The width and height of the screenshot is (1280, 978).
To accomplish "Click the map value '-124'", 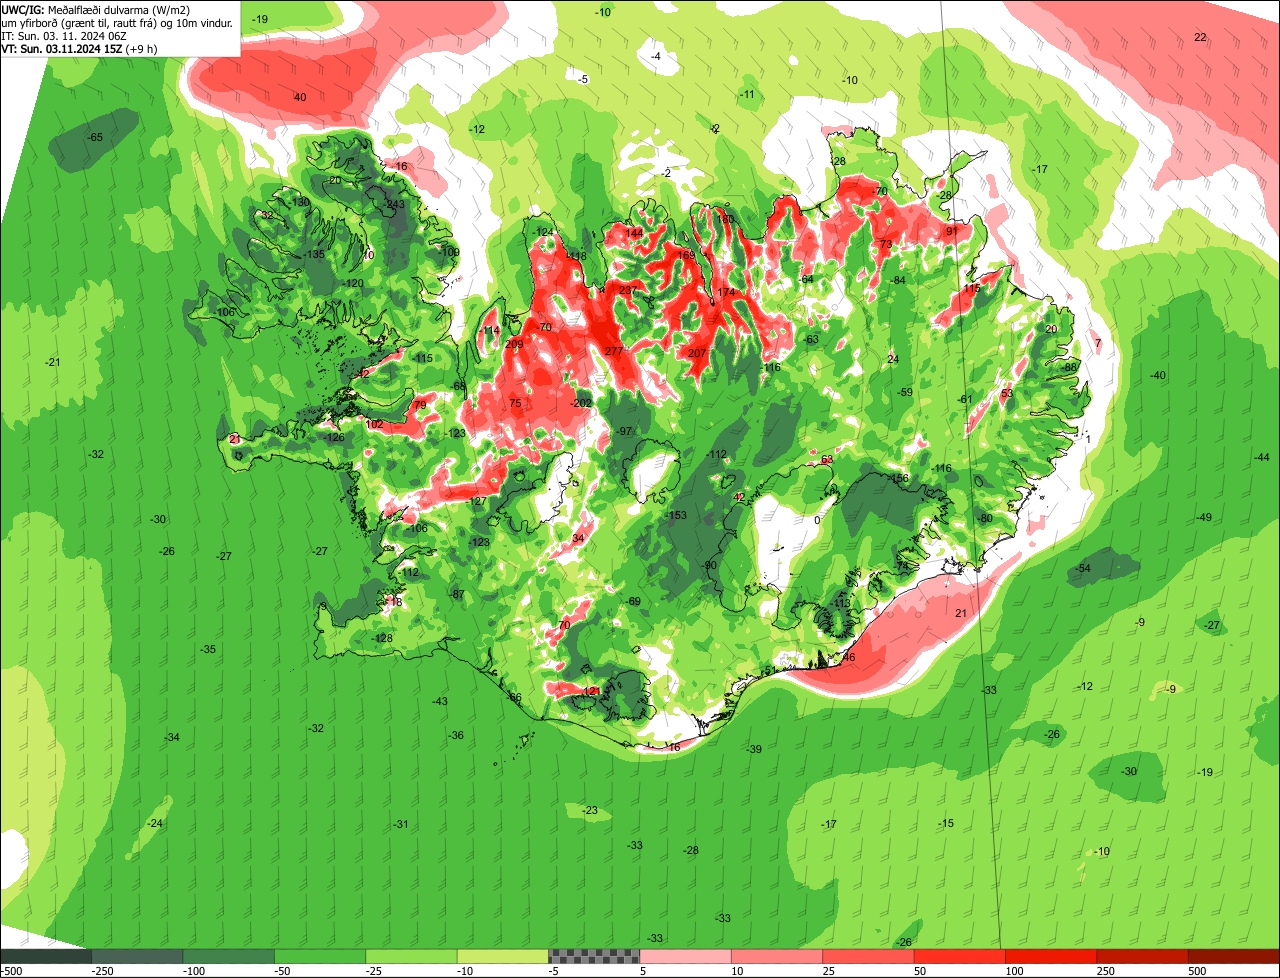I will pos(543,232).
